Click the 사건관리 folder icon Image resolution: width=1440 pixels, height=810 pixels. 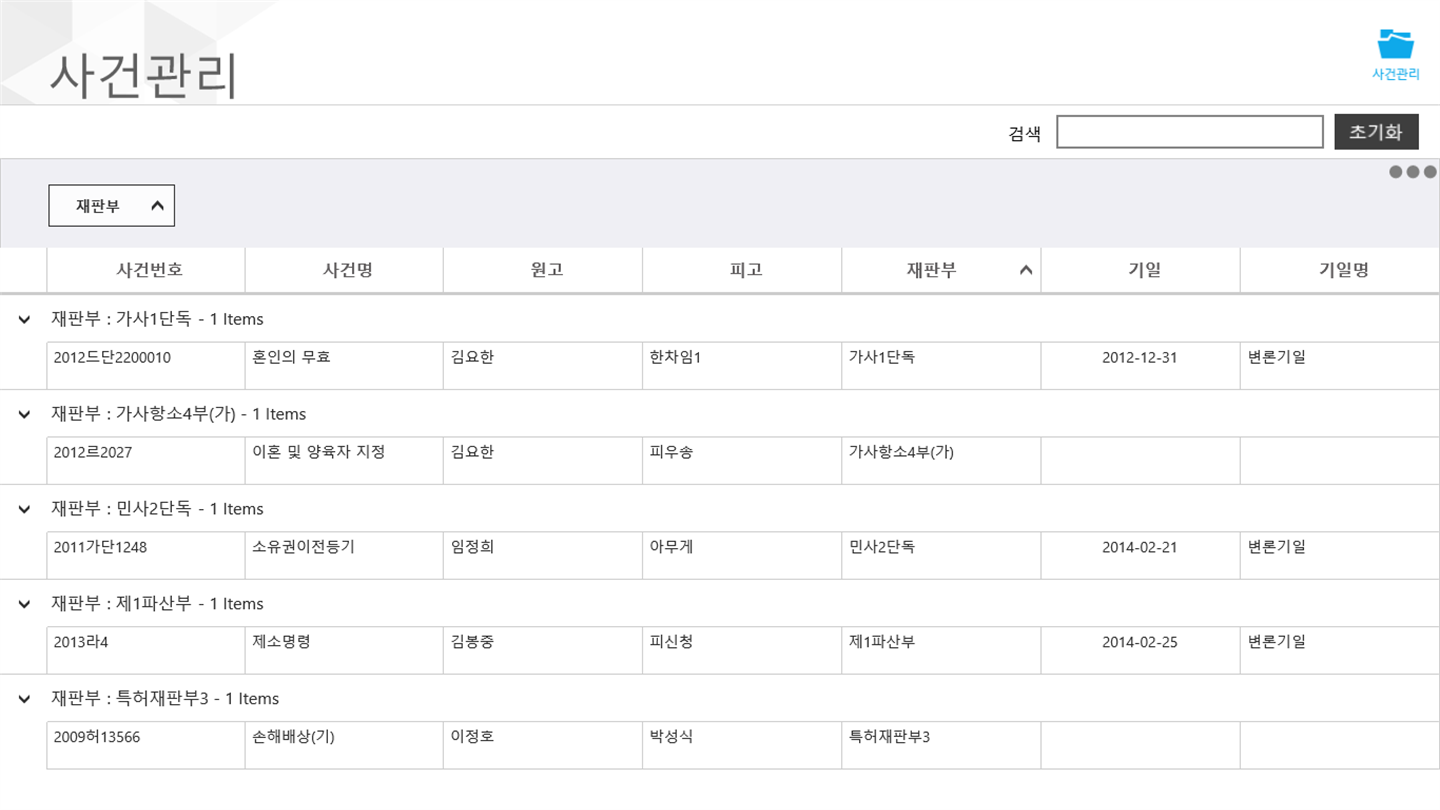point(1395,45)
